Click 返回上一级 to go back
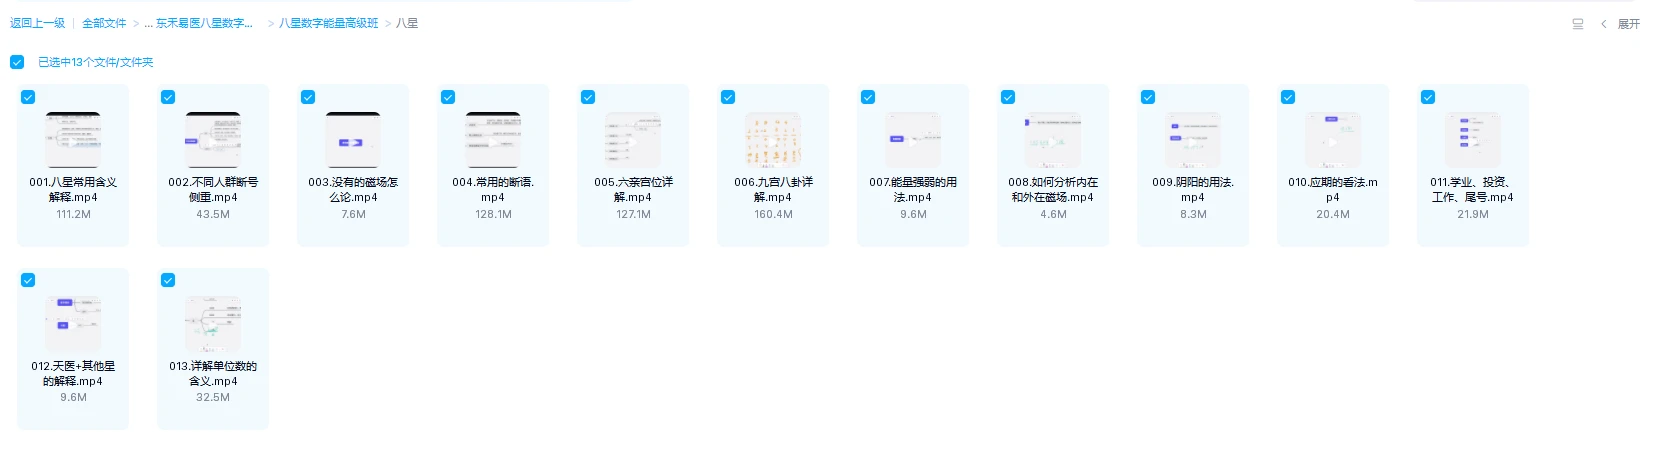The height and width of the screenshot is (459, 1654). click(x=37, y=23)
